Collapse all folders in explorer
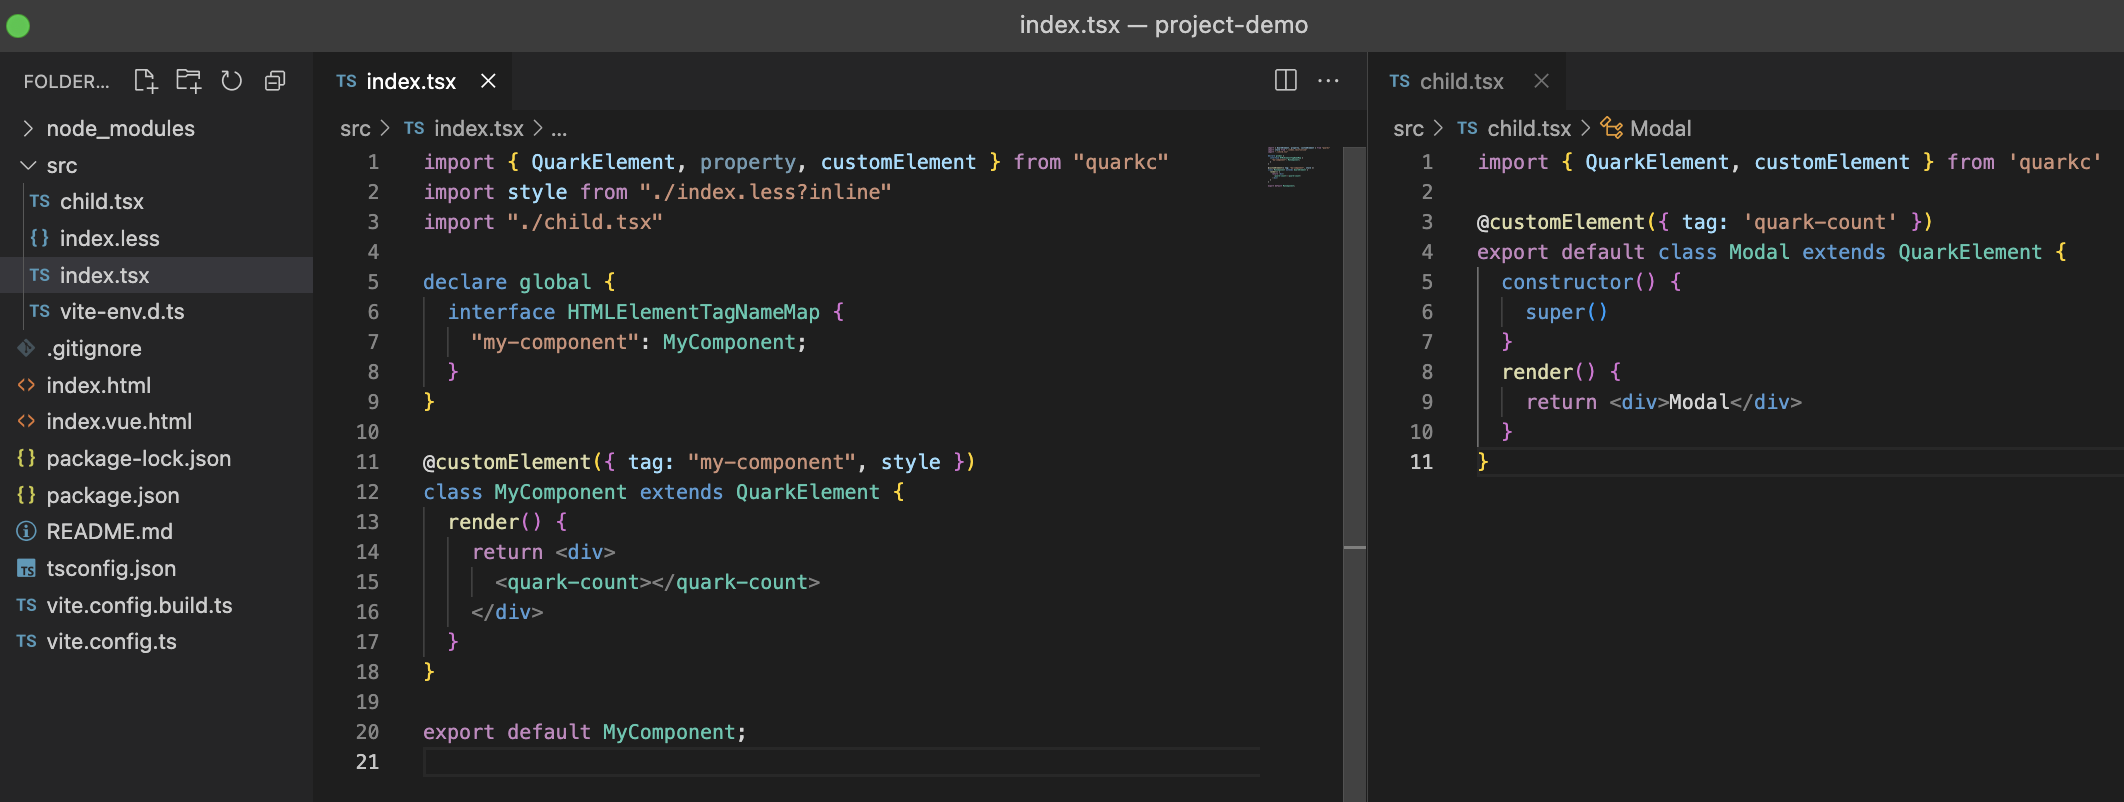The height and width of the screenshot is (802, 2124). click(x=275, y=81)
